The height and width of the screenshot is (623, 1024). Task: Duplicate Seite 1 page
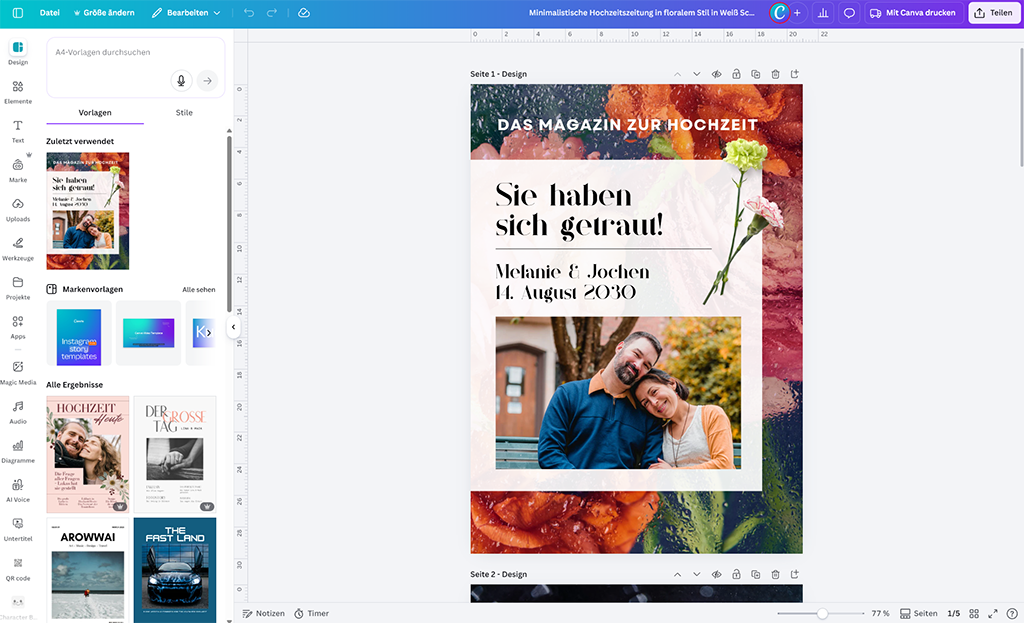coord(756,74)
